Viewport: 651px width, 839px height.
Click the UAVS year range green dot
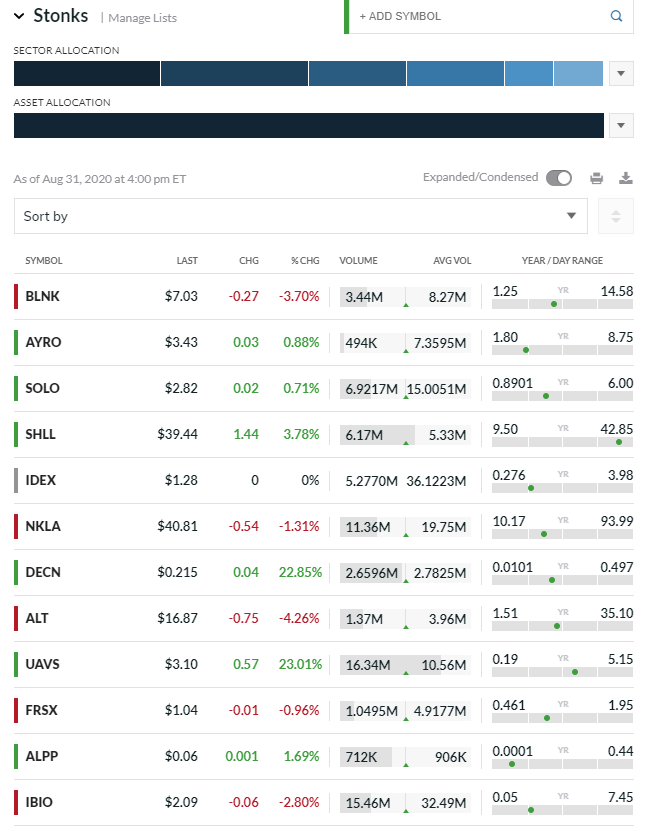tap(575, 672)
